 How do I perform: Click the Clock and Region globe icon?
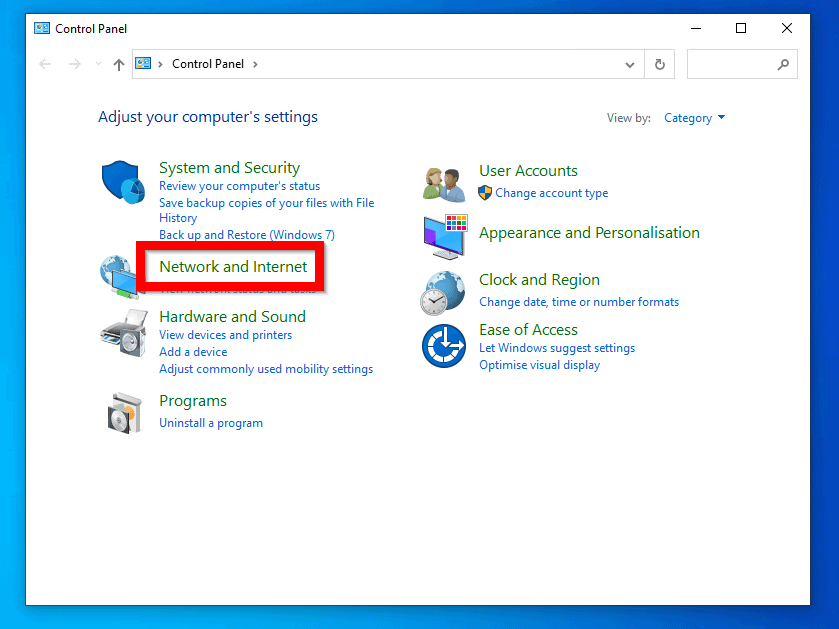pyautogui.click(x=444, y=292)
